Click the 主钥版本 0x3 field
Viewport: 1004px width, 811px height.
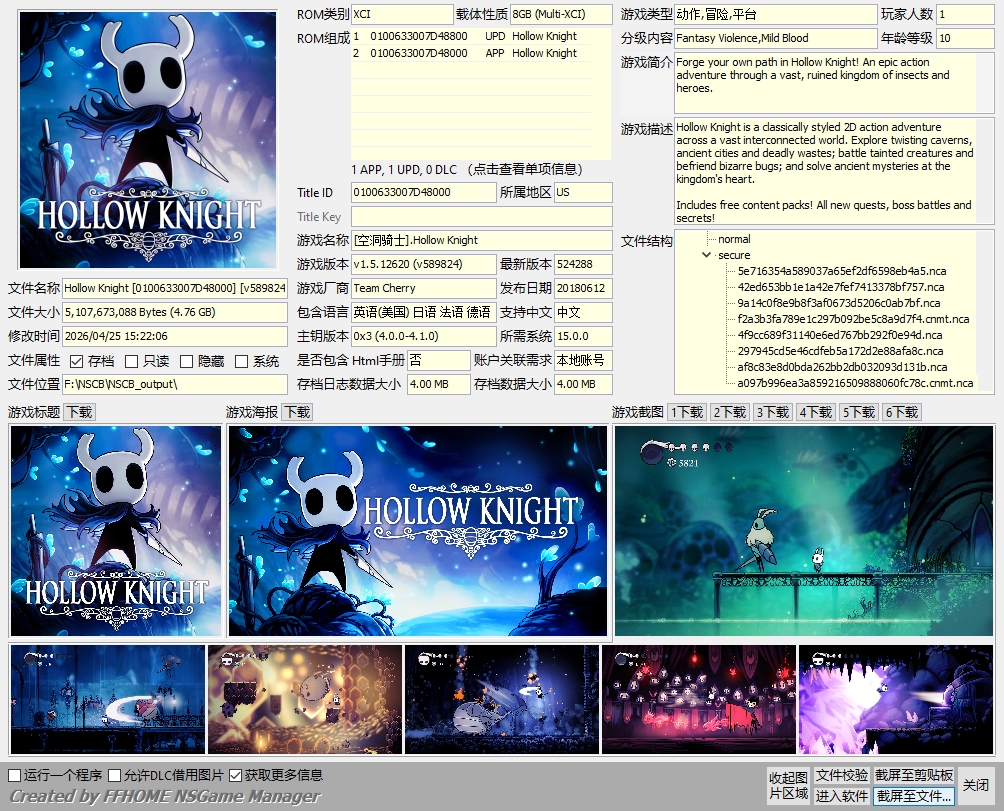click(x=423, y=336)
